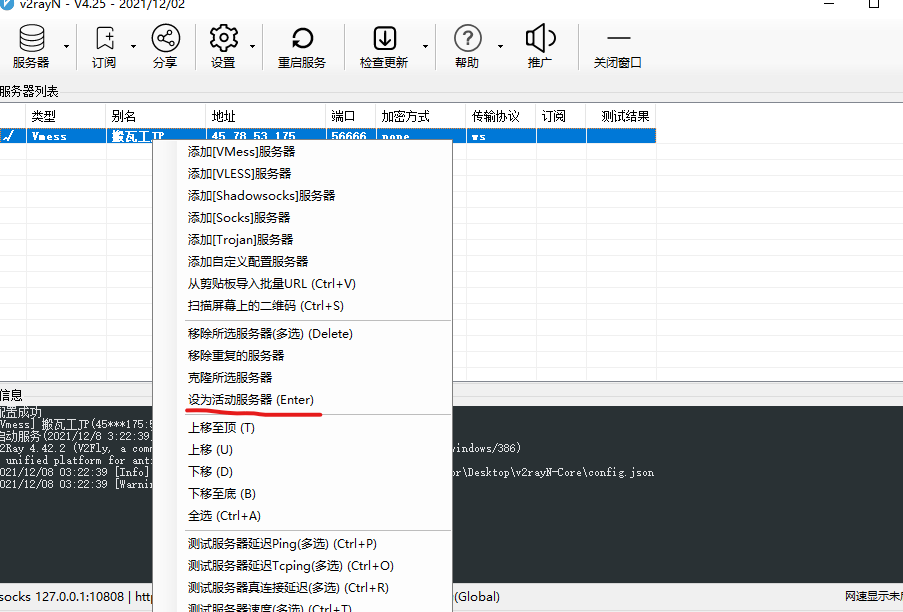
Task: Click the config.json path line in the log
Action: coord(553,472)
